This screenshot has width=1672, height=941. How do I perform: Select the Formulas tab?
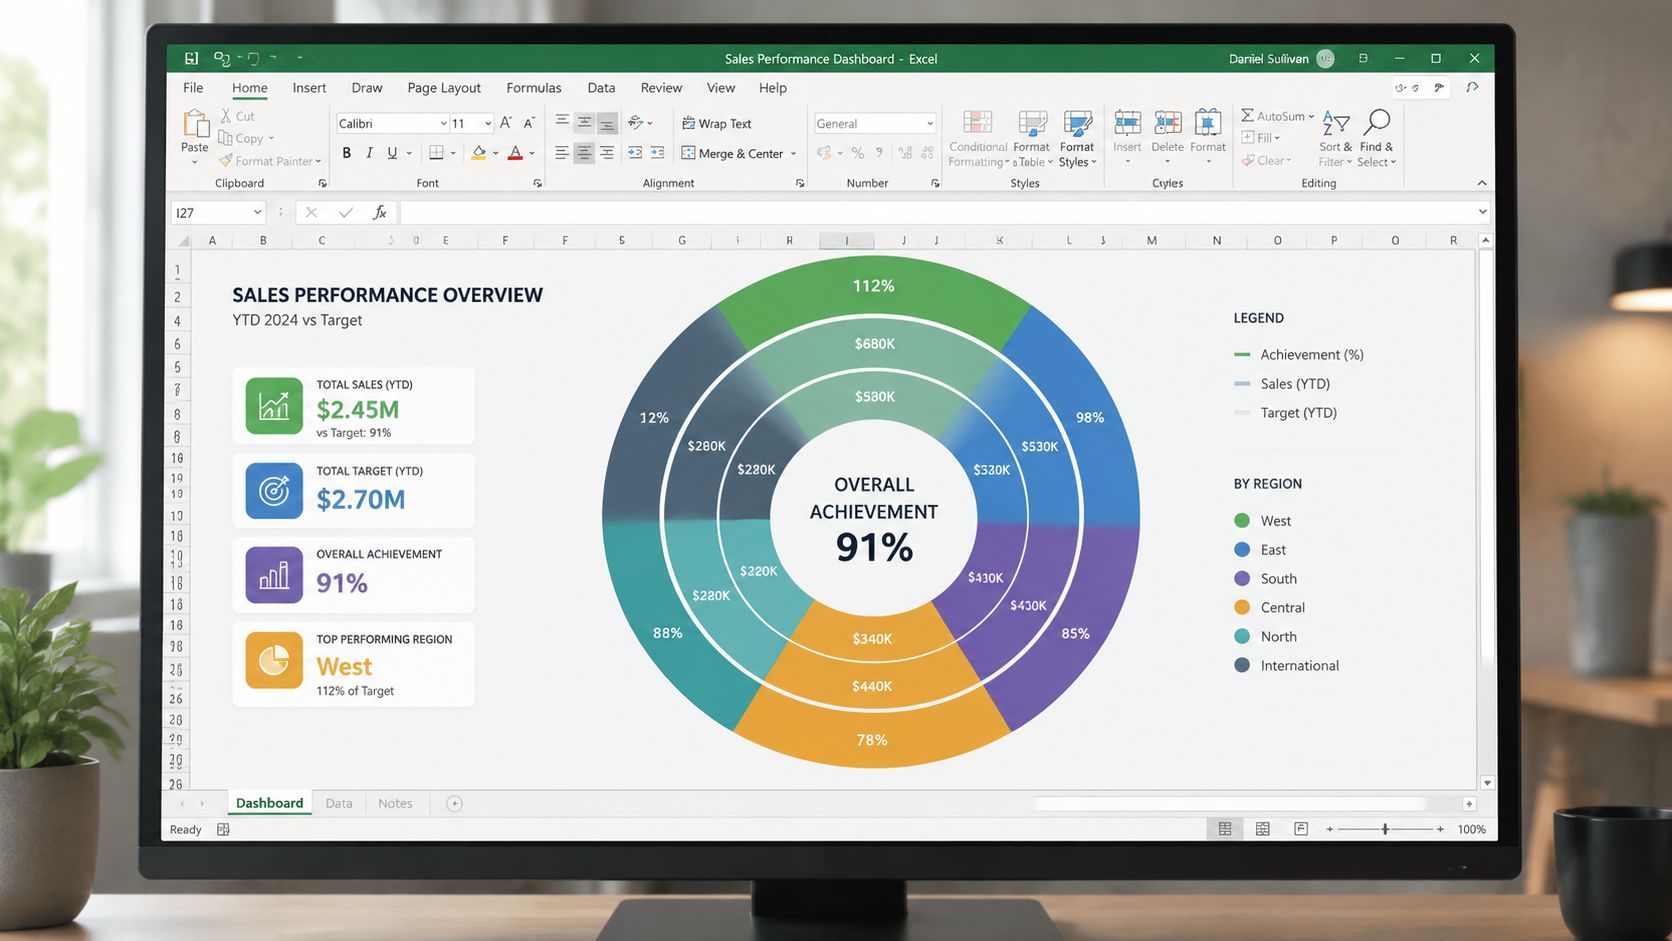[x=534, y=88]
